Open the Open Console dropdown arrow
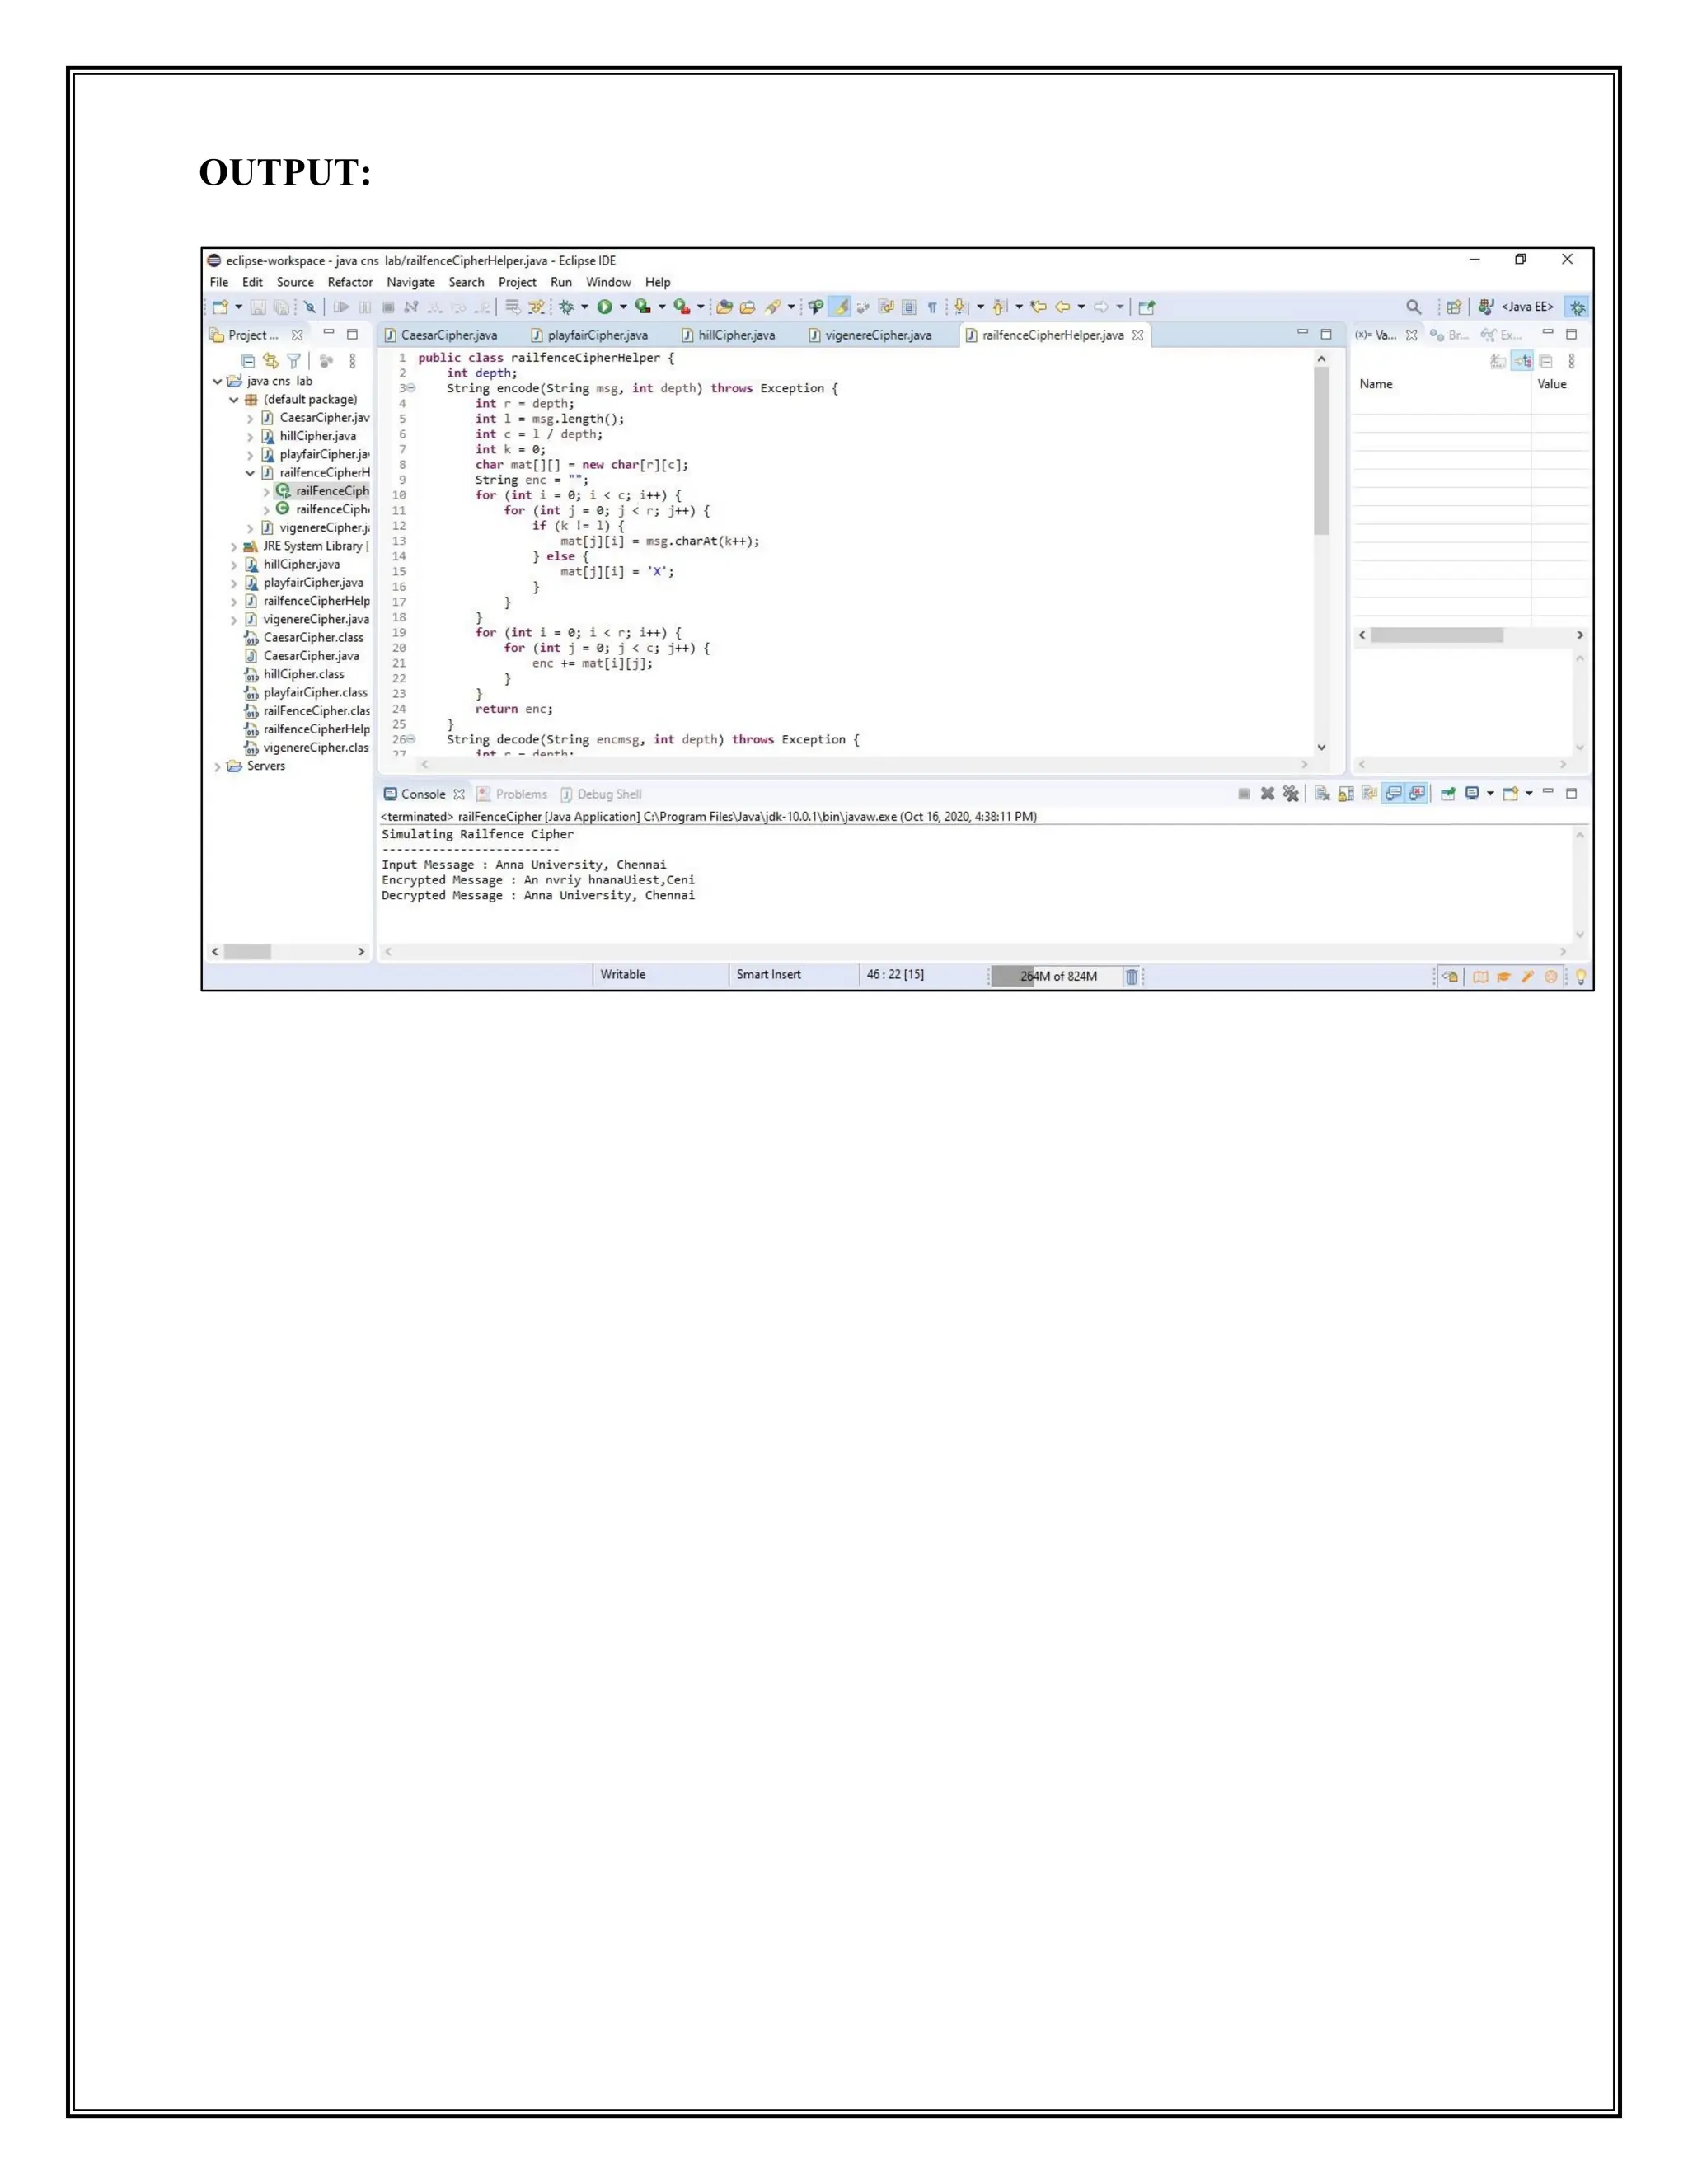Viewport: 1688px width, 2184px height. pos(1529,794)
